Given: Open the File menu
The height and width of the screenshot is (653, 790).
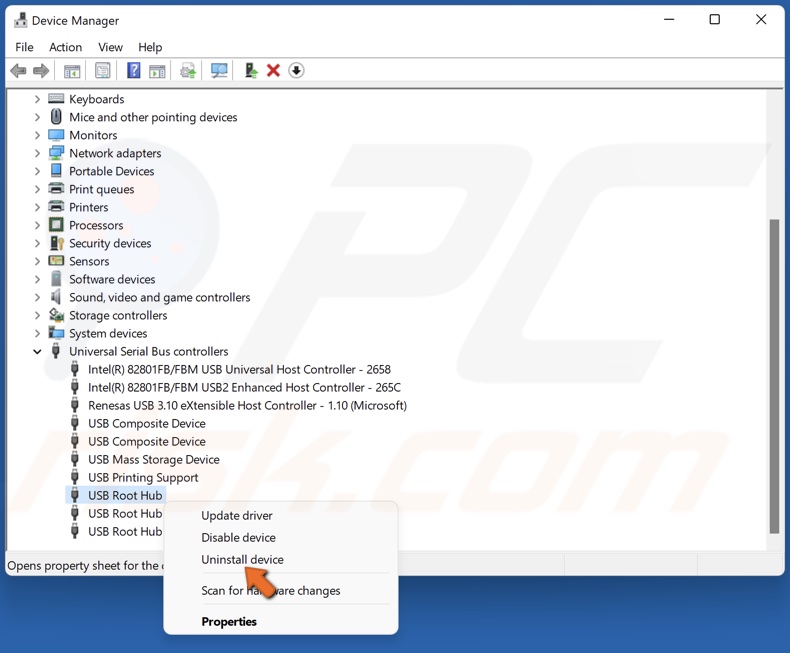Looking at the screenshot, I should [24, 47].
